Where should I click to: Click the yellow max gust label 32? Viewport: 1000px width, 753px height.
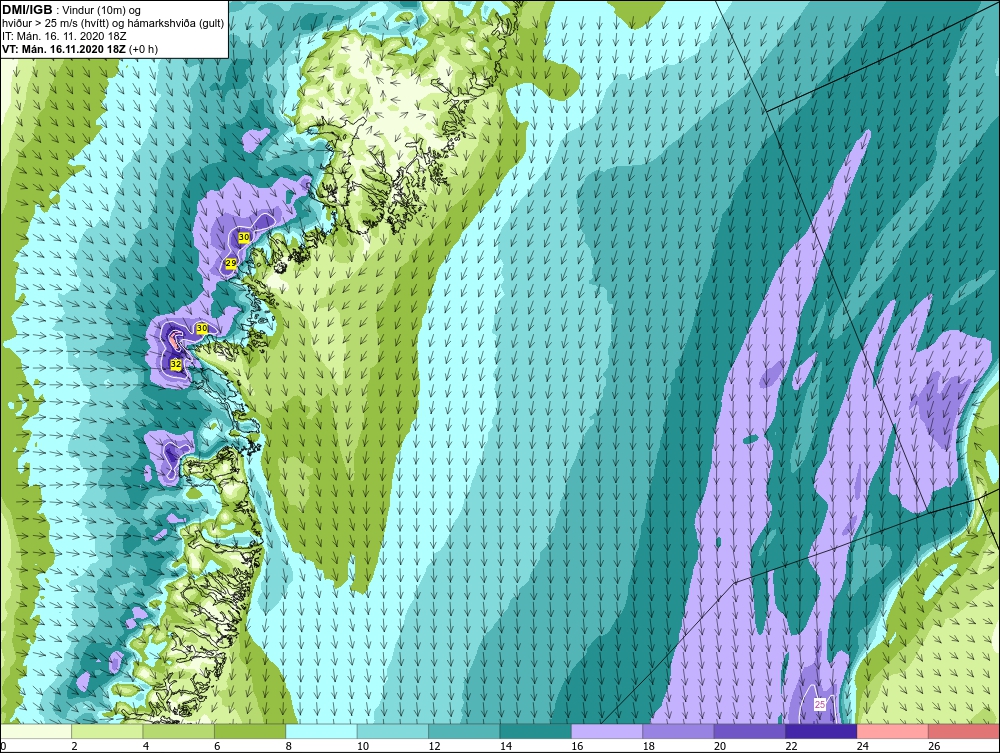click(x=176, y=364)
